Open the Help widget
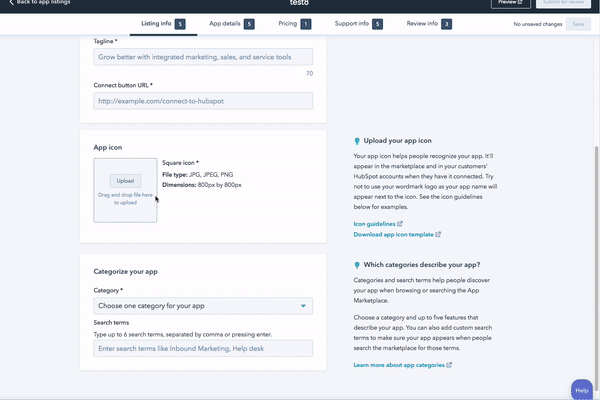Image resolution: width=600 pixels, height=400 pixels. click(x=582, y=388)
